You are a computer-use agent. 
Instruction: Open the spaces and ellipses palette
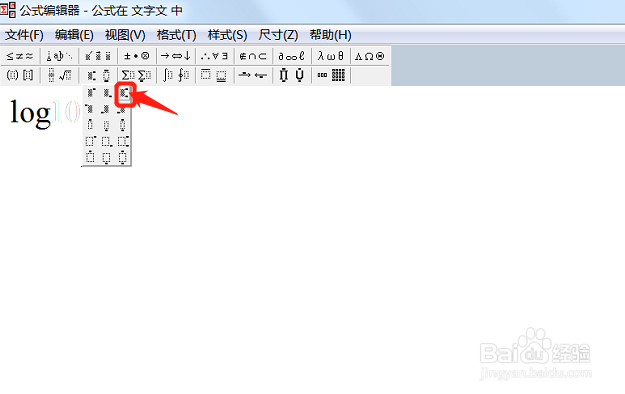[59, 56]
